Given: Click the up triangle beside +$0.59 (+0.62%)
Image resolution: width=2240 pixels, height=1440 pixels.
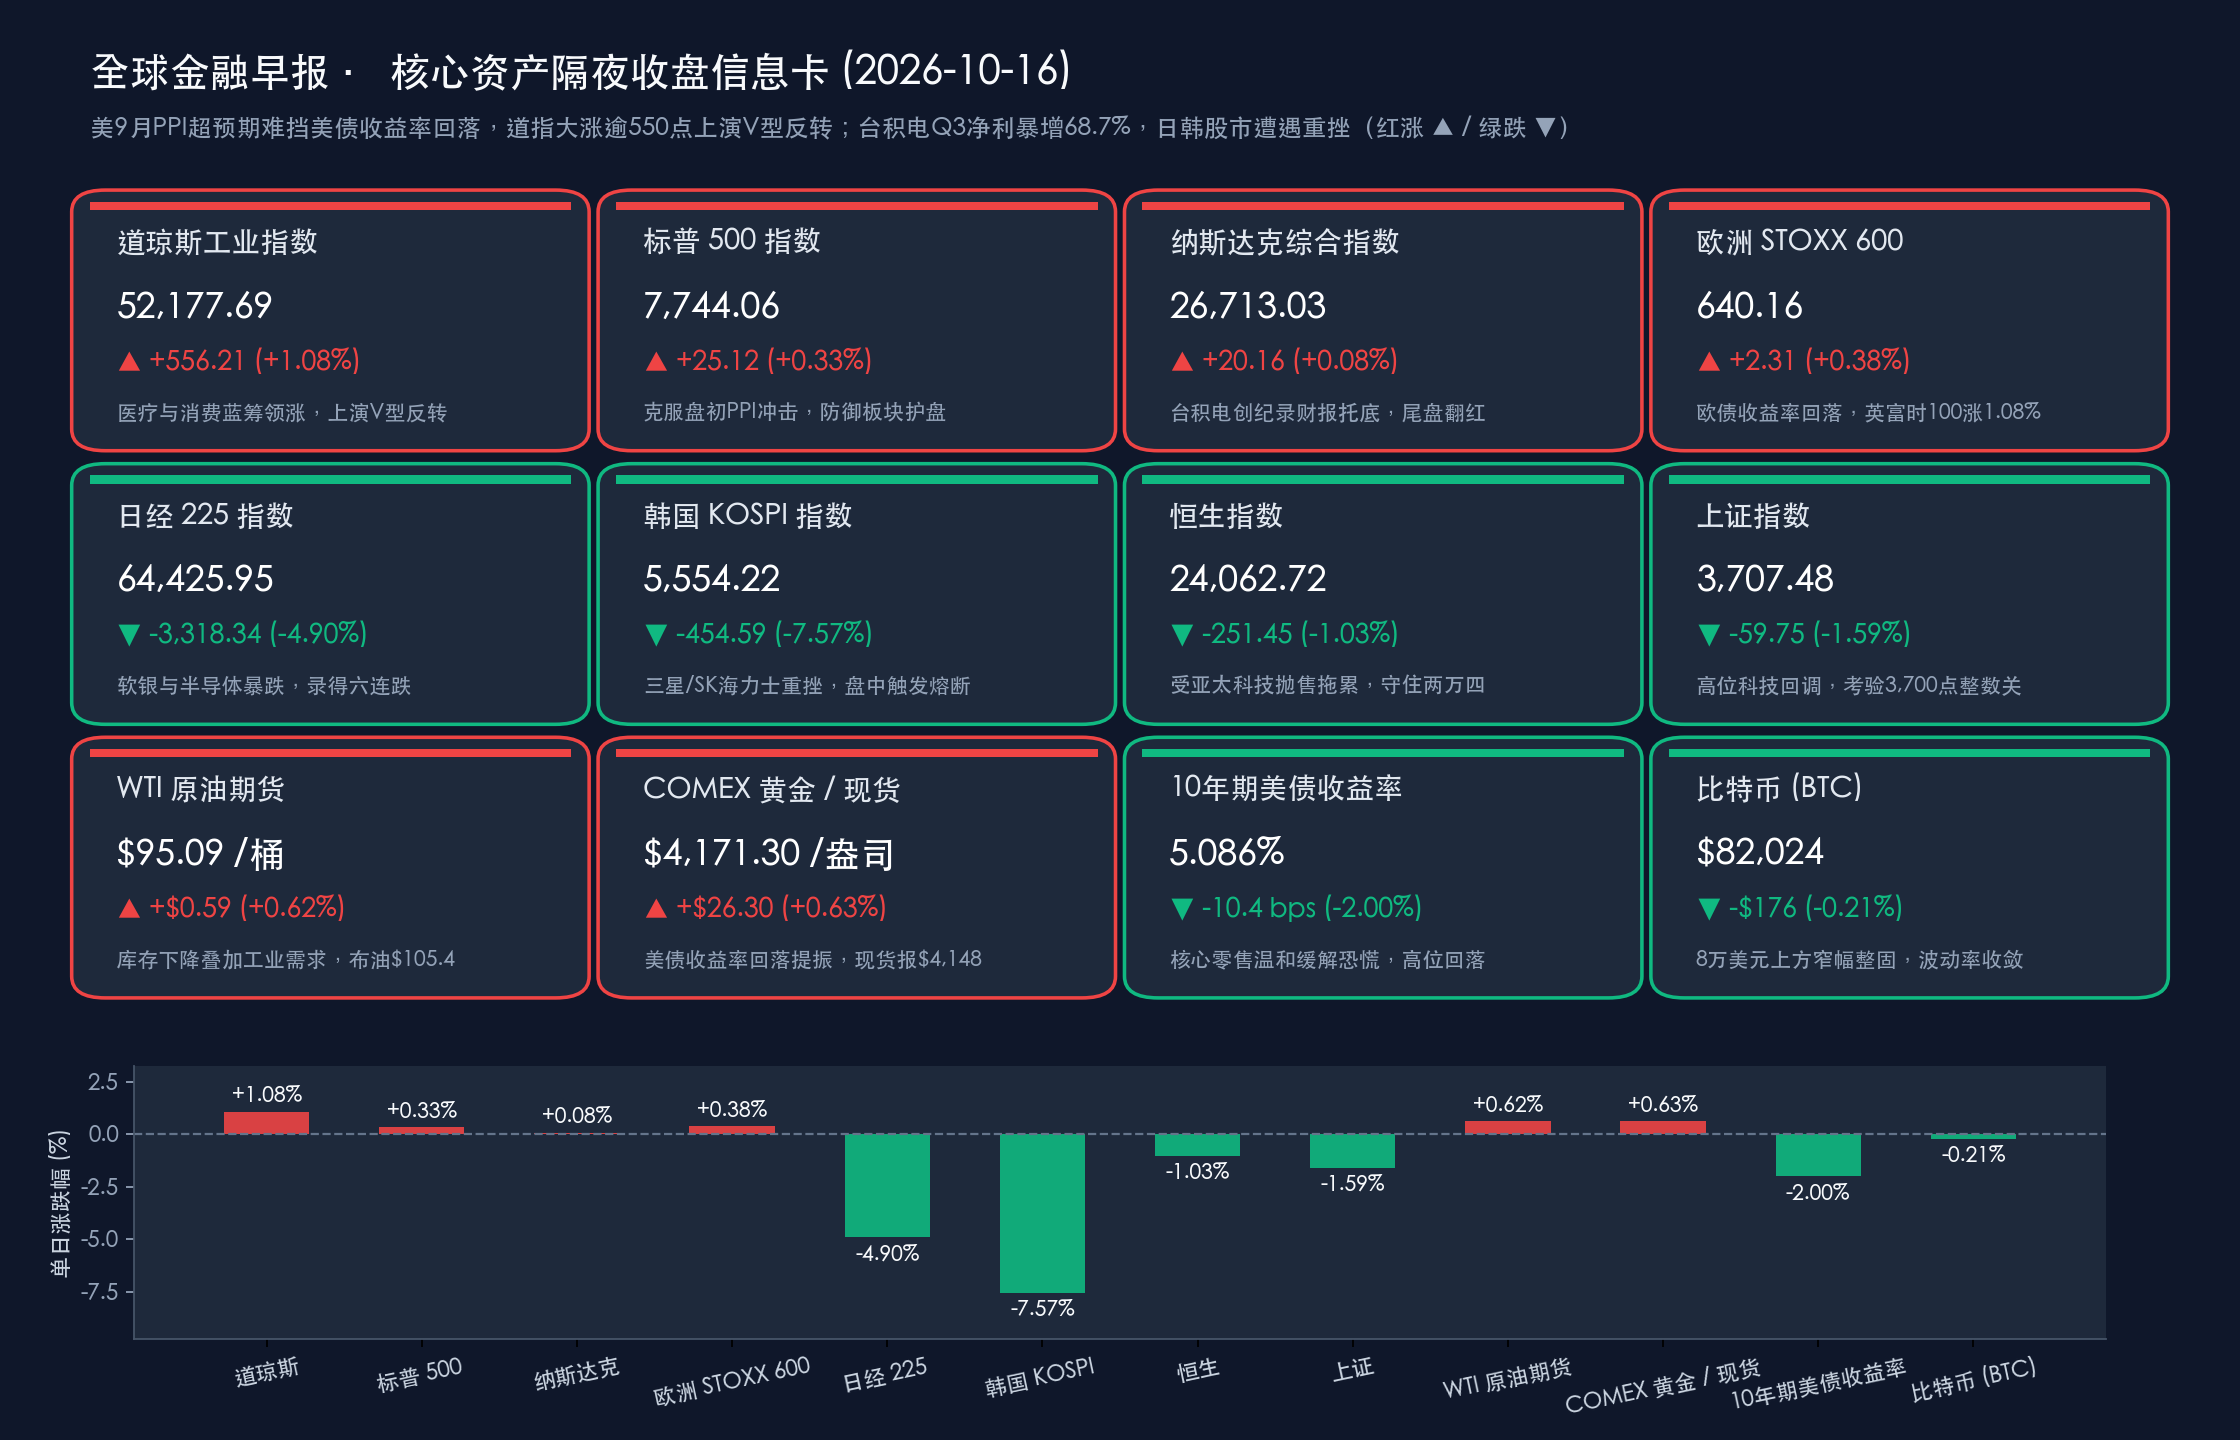Looking at the screenshot, I should (129, 908).
